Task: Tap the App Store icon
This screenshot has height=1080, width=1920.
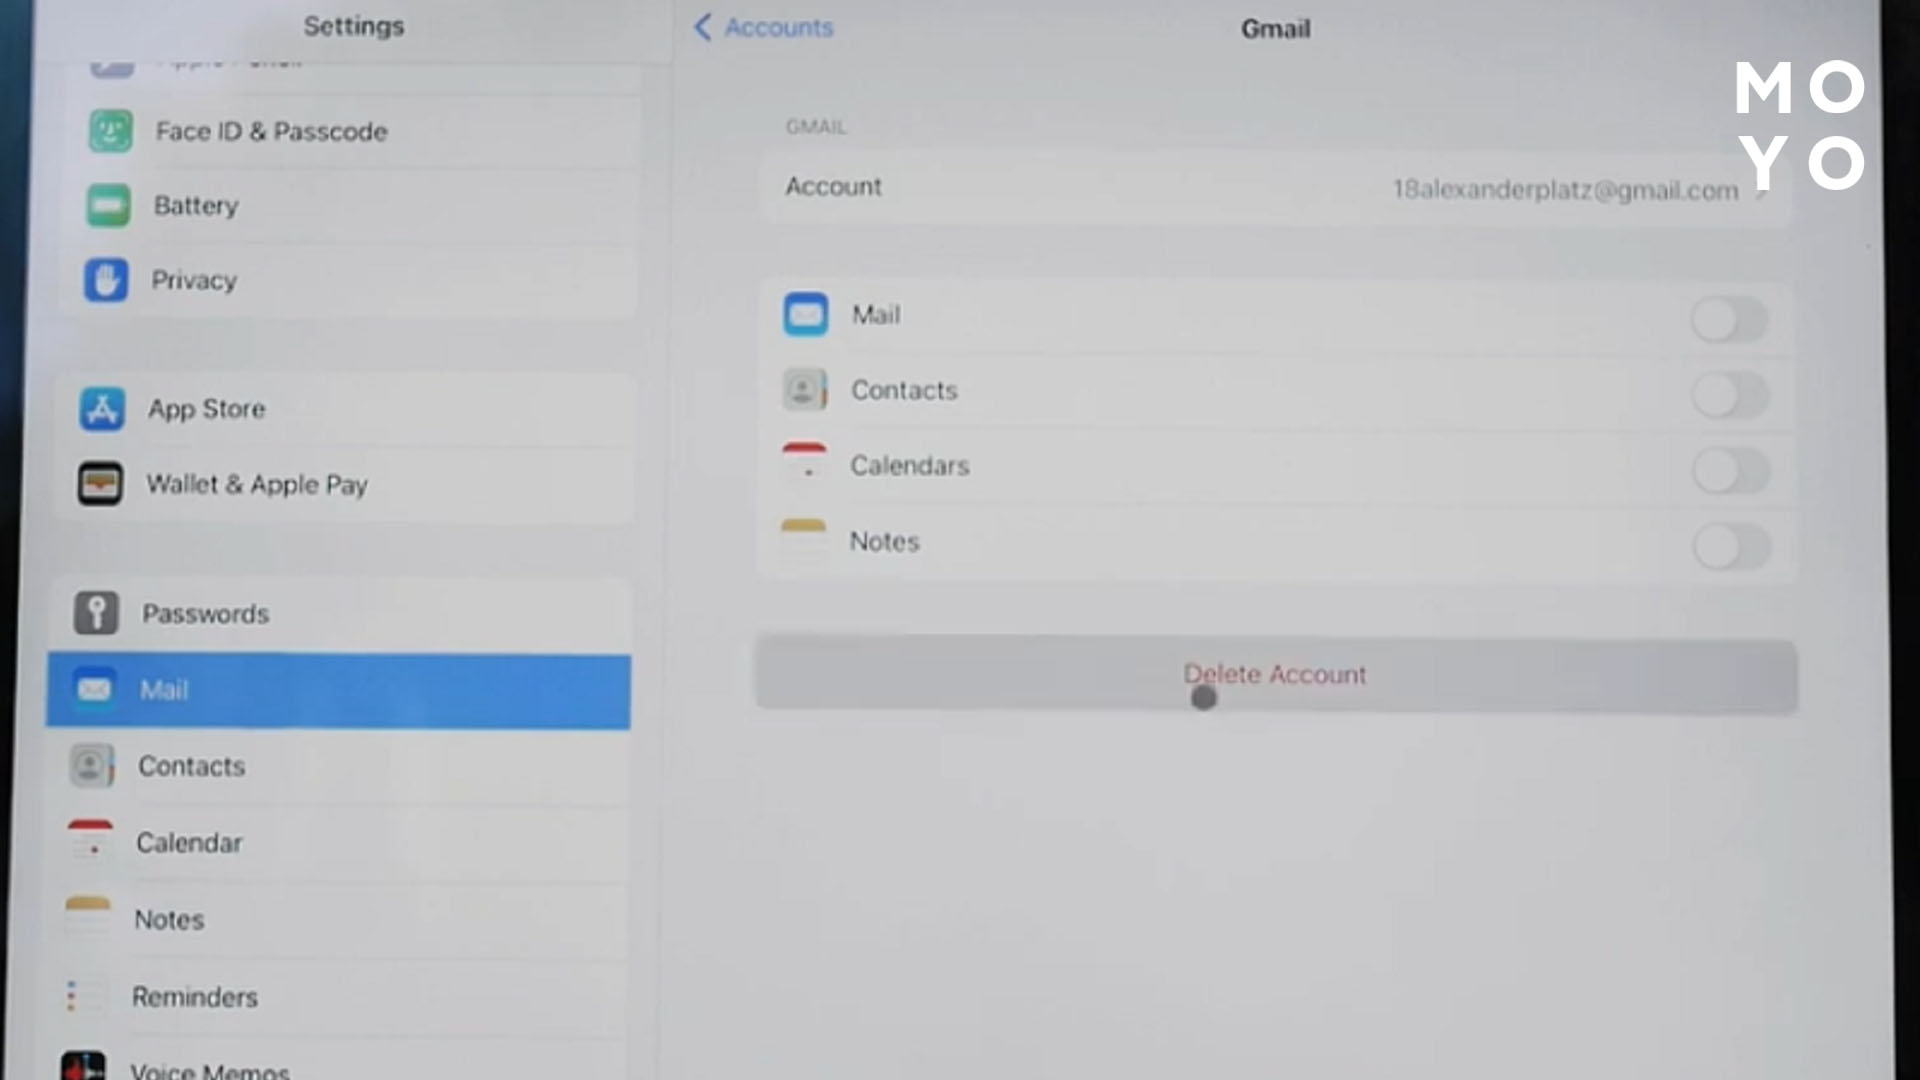Action: pos(102,409)
